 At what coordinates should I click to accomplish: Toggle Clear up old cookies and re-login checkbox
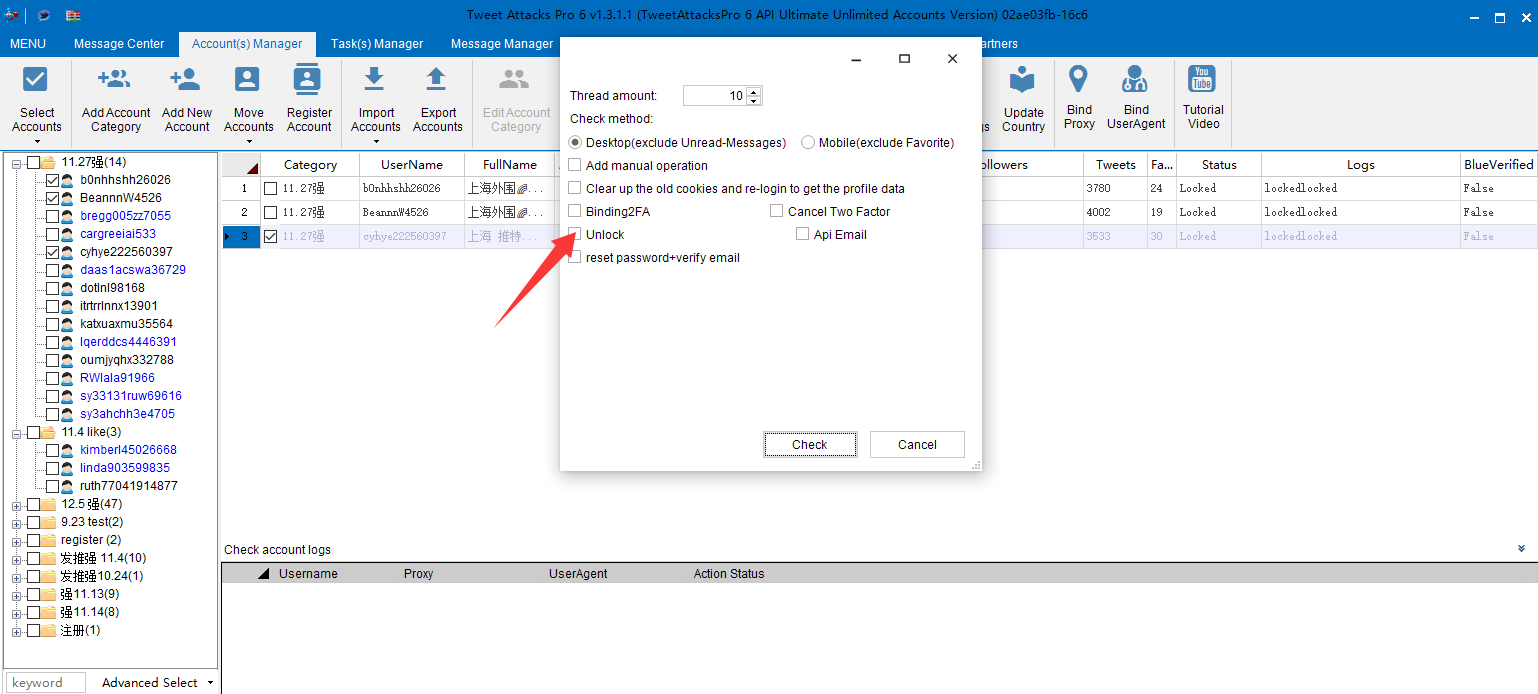pyautogui.click(x=575, y=188)
